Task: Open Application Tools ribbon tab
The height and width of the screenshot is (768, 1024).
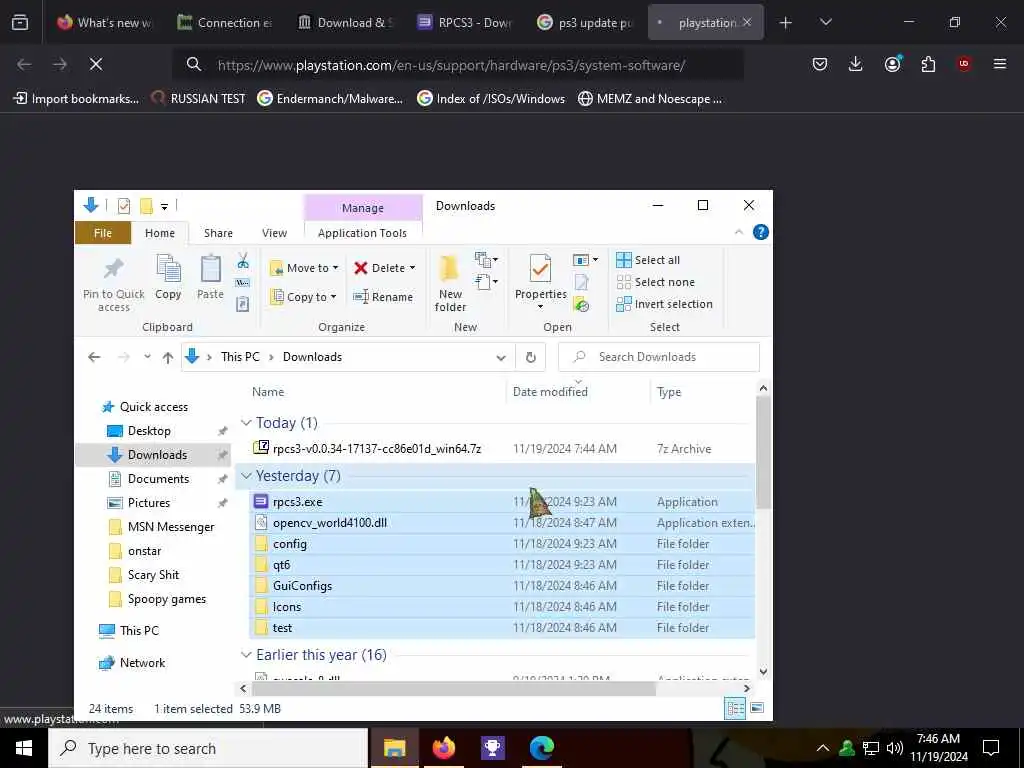Action: [362, 233]
